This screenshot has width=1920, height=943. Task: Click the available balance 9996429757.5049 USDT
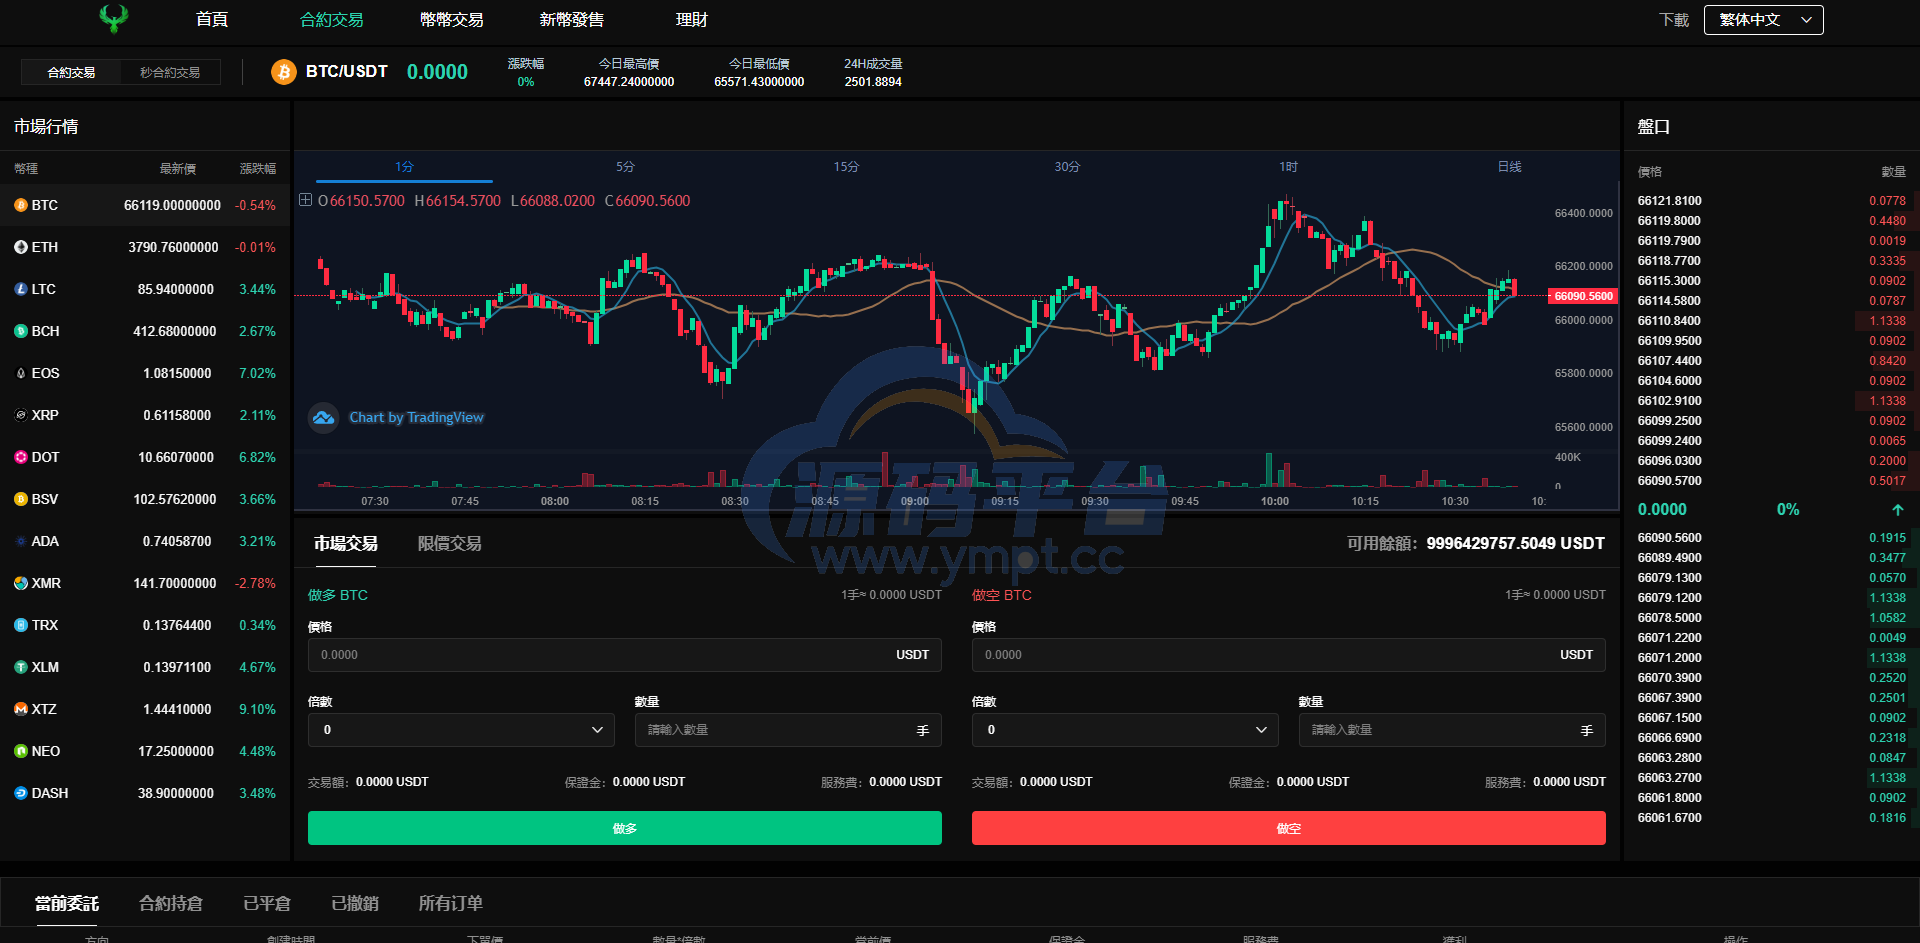pos(1515,544)
